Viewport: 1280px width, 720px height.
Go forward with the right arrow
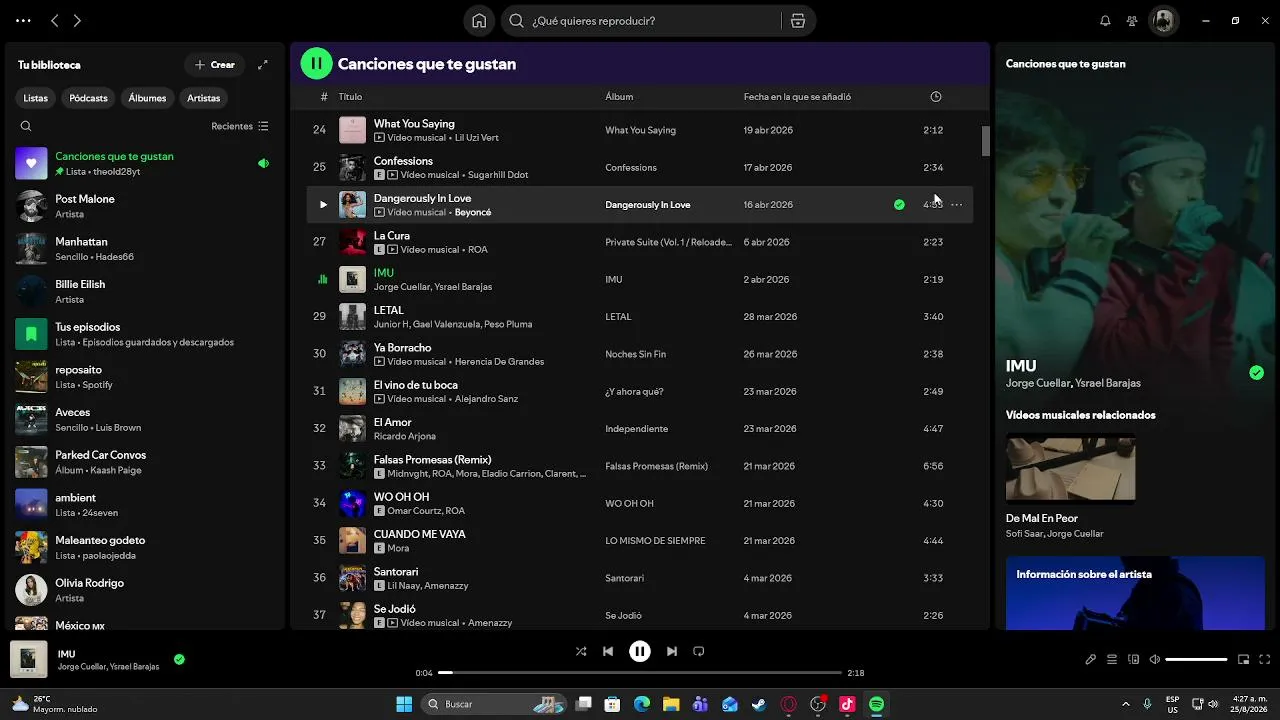(77, 20)
